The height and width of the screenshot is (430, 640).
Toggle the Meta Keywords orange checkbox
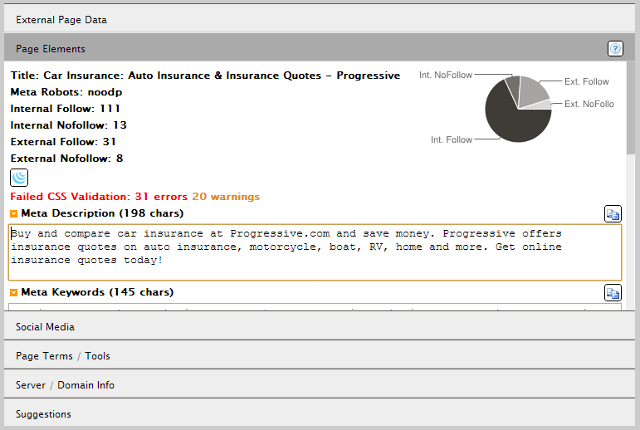coord(13,292)
